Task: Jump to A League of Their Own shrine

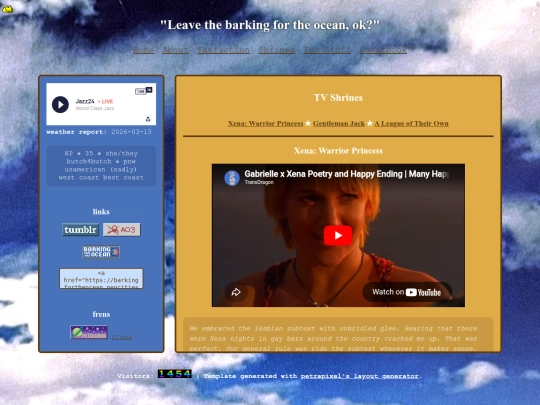Action: [x=412, y=123]
